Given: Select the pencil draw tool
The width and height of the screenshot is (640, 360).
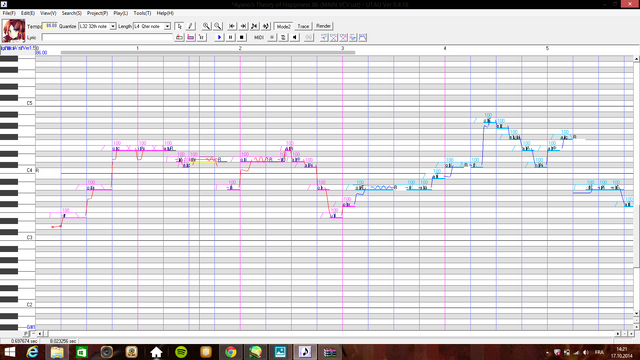Looking at the screenshot, I should point(190,26).
